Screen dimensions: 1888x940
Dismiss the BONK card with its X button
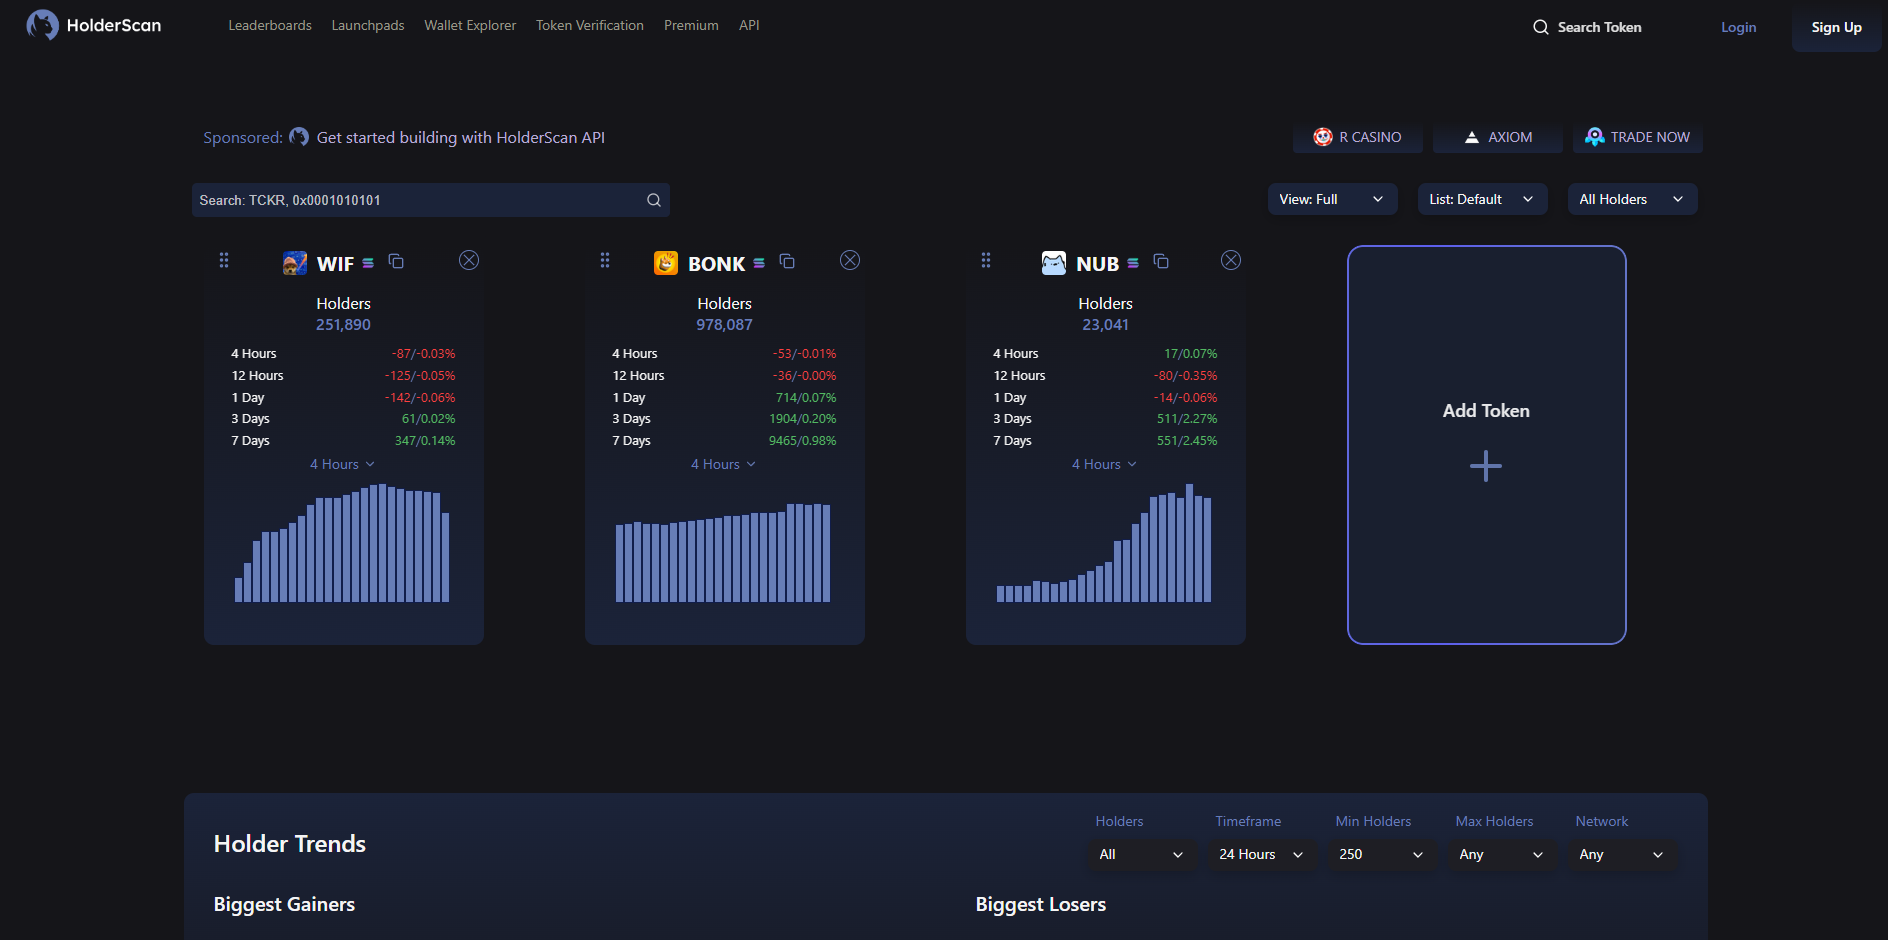coord(850,260)
